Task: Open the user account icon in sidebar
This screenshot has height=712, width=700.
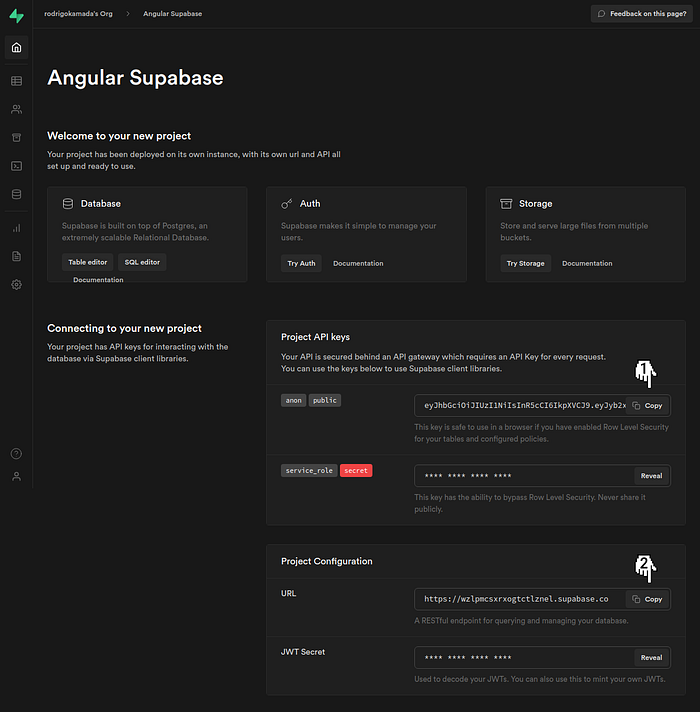Action: (x=16, y=476)
